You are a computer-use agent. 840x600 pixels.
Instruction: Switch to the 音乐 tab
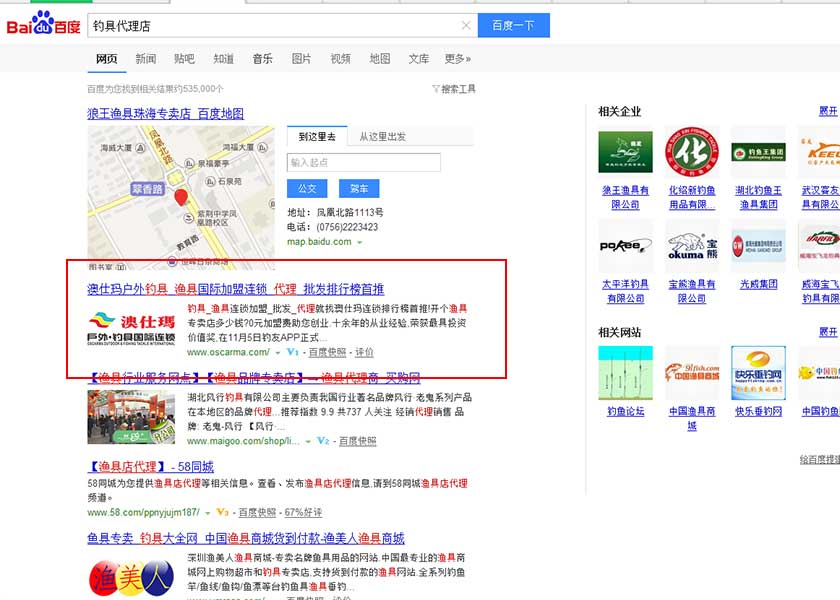(262, 58)
